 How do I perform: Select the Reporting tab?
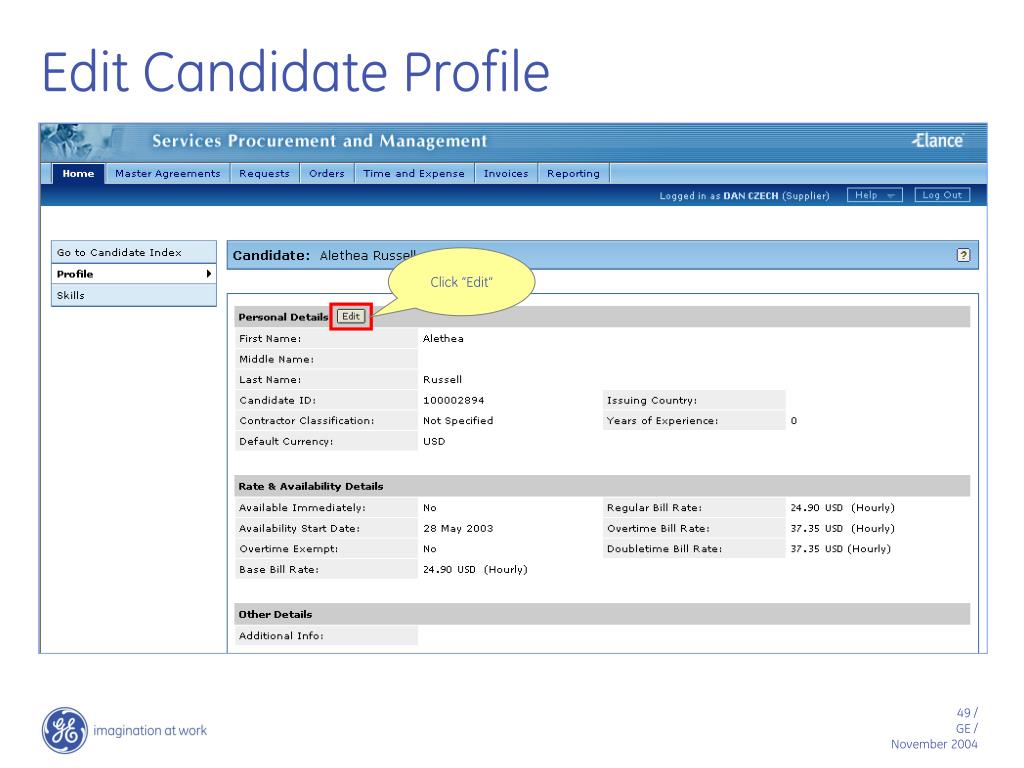click(x=573, y=172)
